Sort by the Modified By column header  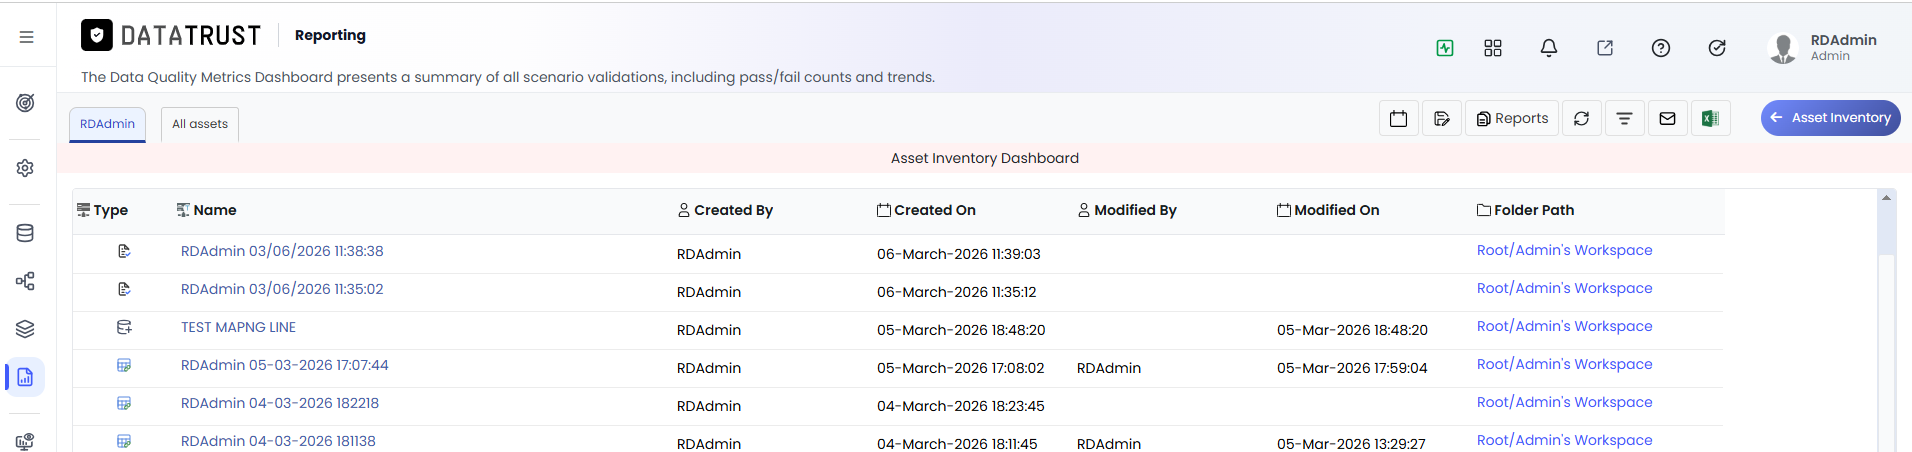[x=1127, y=210]
